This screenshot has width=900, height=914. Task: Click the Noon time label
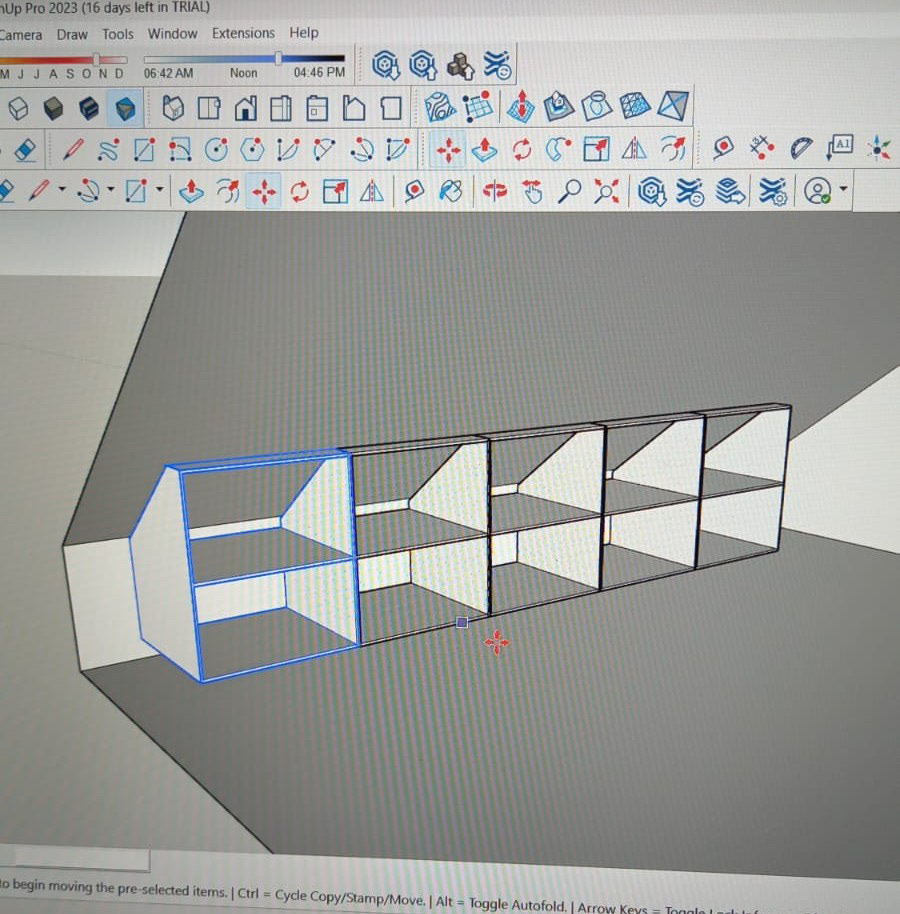click(243, 73)
